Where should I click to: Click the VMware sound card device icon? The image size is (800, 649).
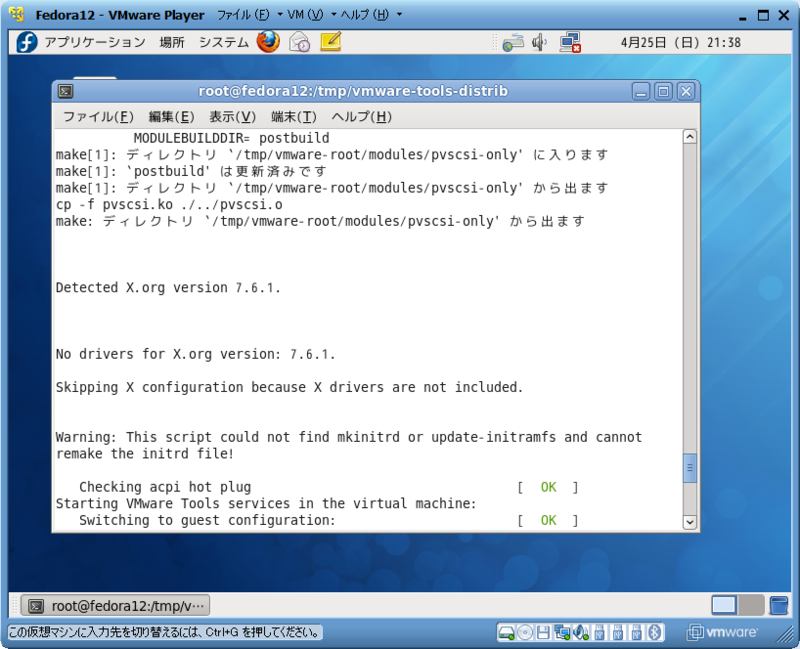tap(581, 633)
